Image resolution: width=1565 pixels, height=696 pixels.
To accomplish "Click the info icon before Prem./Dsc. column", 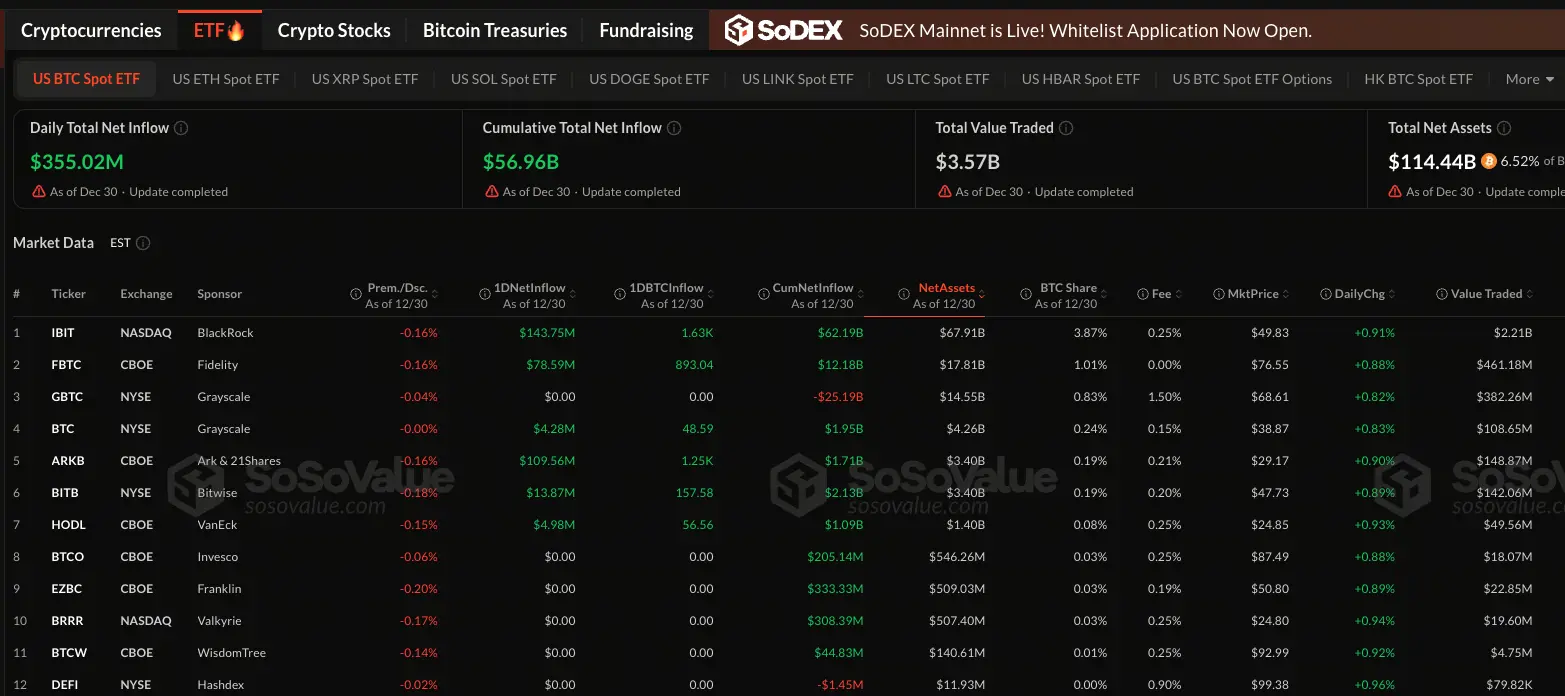I will tap(356, 294).
